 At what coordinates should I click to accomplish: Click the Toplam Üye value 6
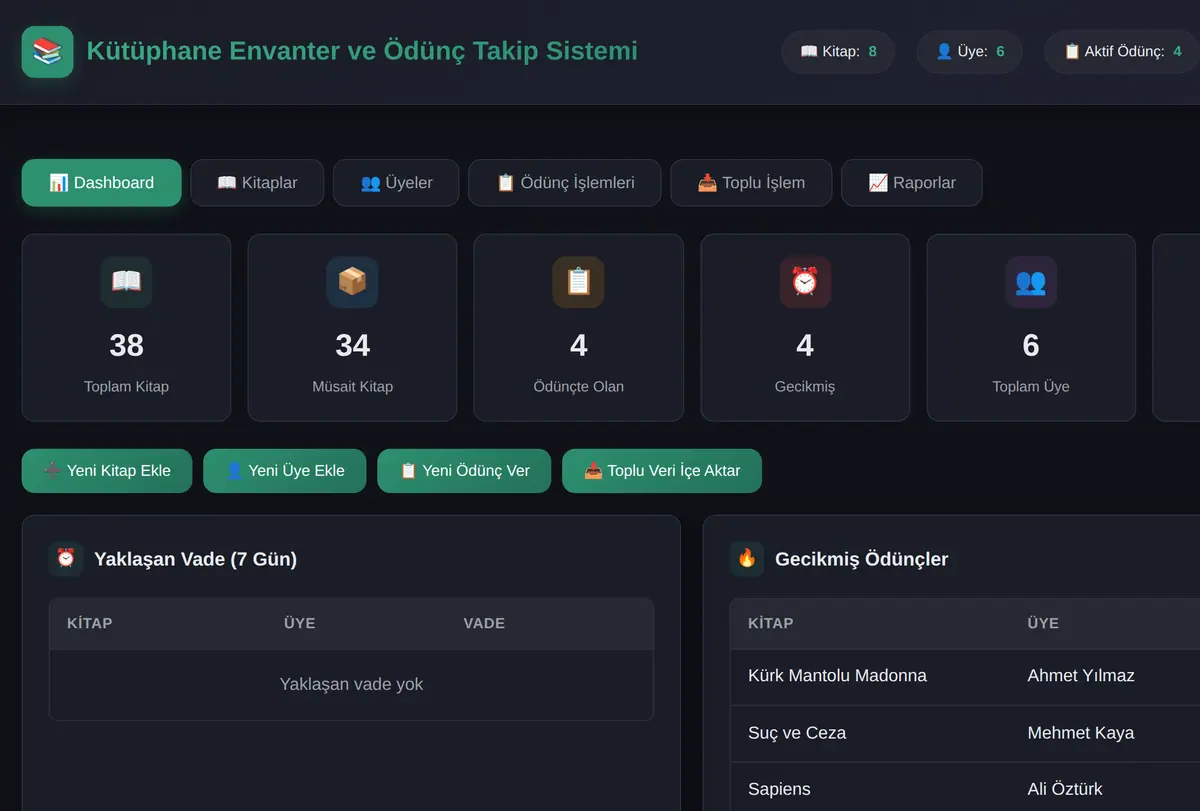(x=1031, y=346)
